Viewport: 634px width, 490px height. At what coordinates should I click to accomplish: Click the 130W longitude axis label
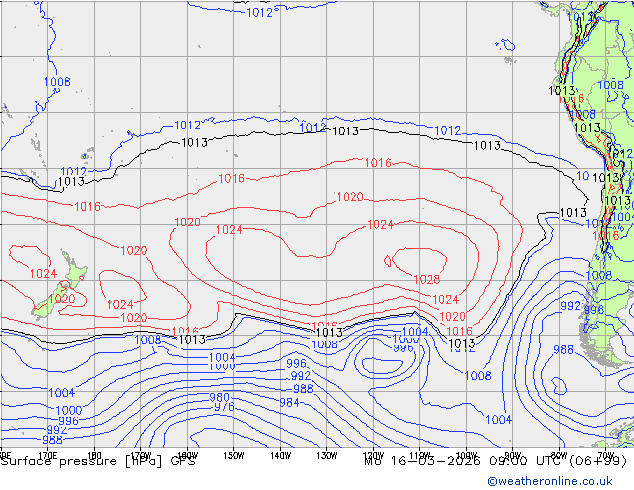click(x=327, y=456)
